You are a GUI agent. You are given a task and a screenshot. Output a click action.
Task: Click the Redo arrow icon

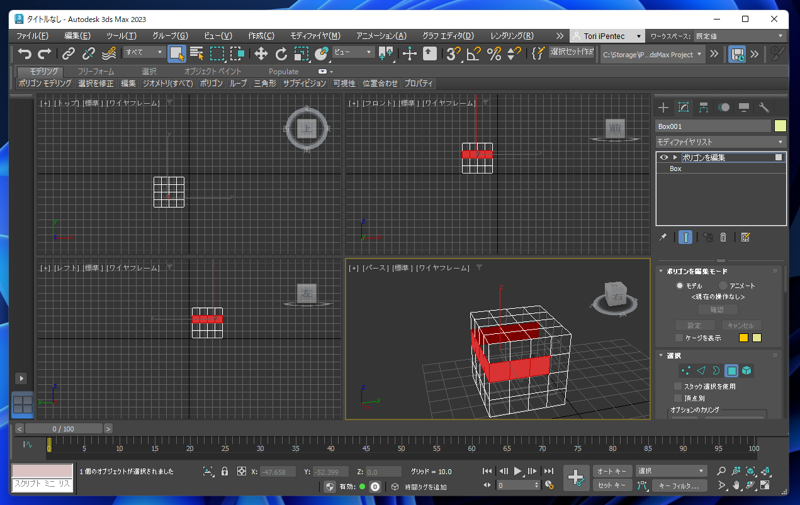[x=45, y=54]
